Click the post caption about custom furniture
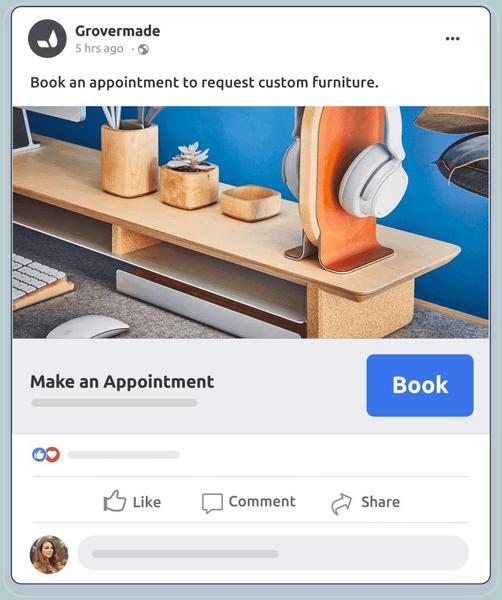 [204, 83]
